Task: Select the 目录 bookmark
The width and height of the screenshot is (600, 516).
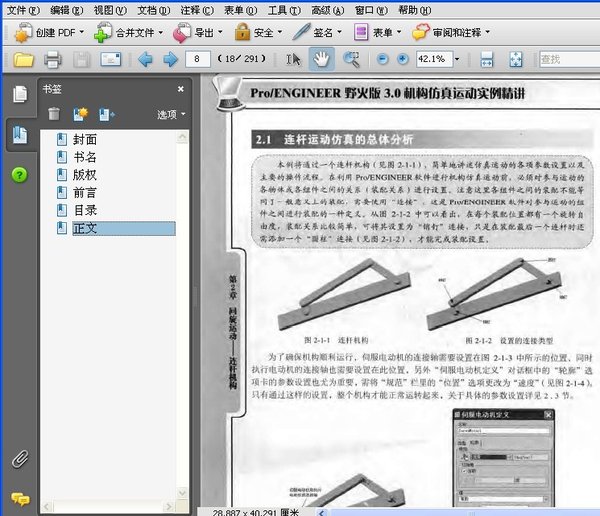Action: click(x=85, y=210)
